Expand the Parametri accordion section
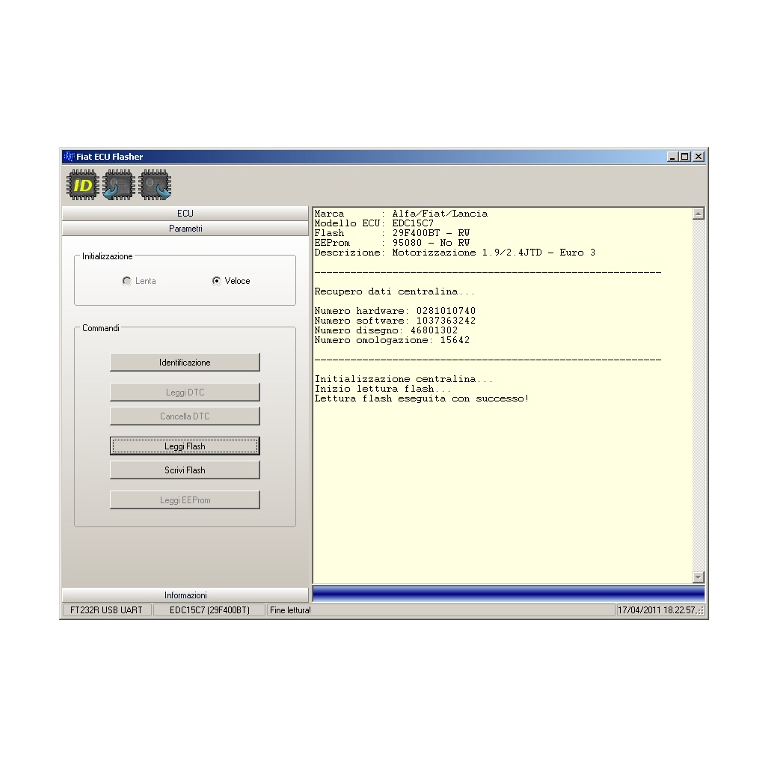The width and height of the screenshot is (768, 768). coord(185,228)
